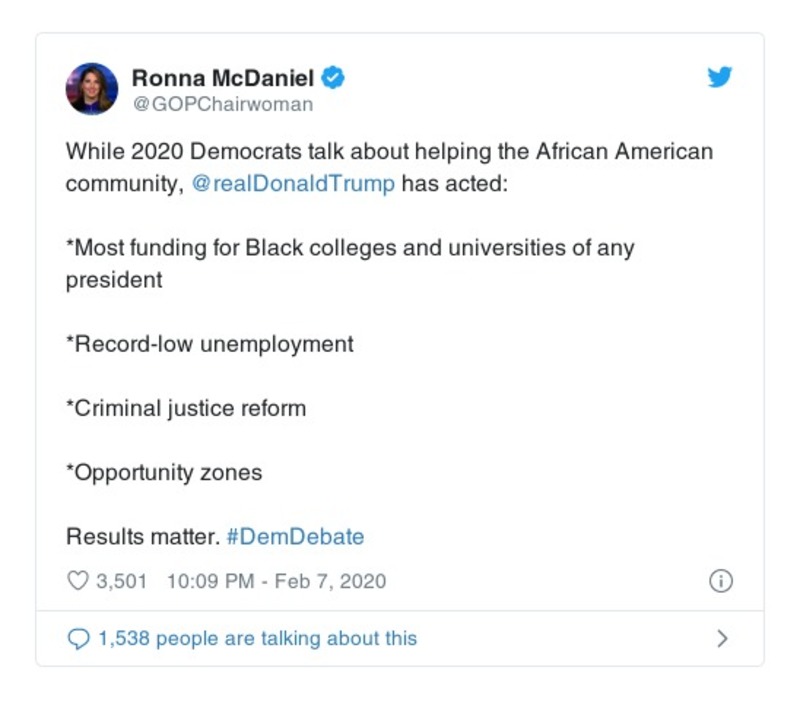Open the @GOPChairwoman handle link
800x702 pixels.
tap(222, 104)
